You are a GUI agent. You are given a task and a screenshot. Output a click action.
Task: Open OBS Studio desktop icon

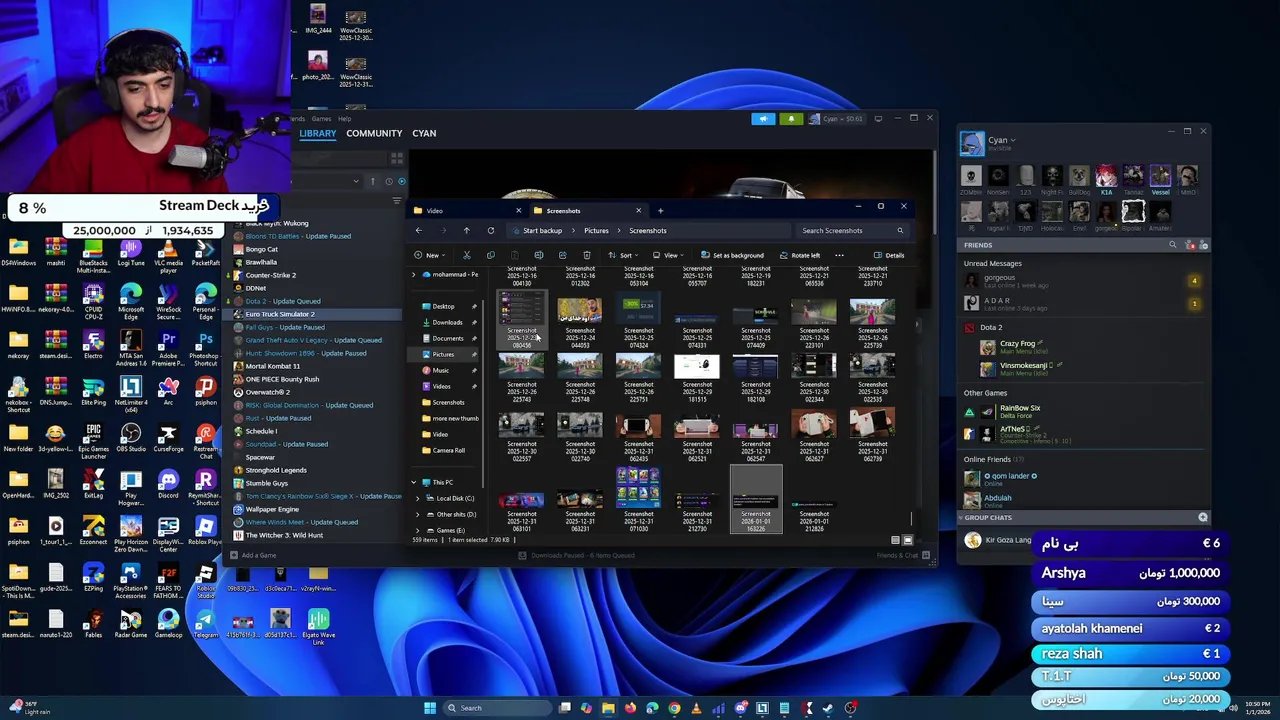131,438
